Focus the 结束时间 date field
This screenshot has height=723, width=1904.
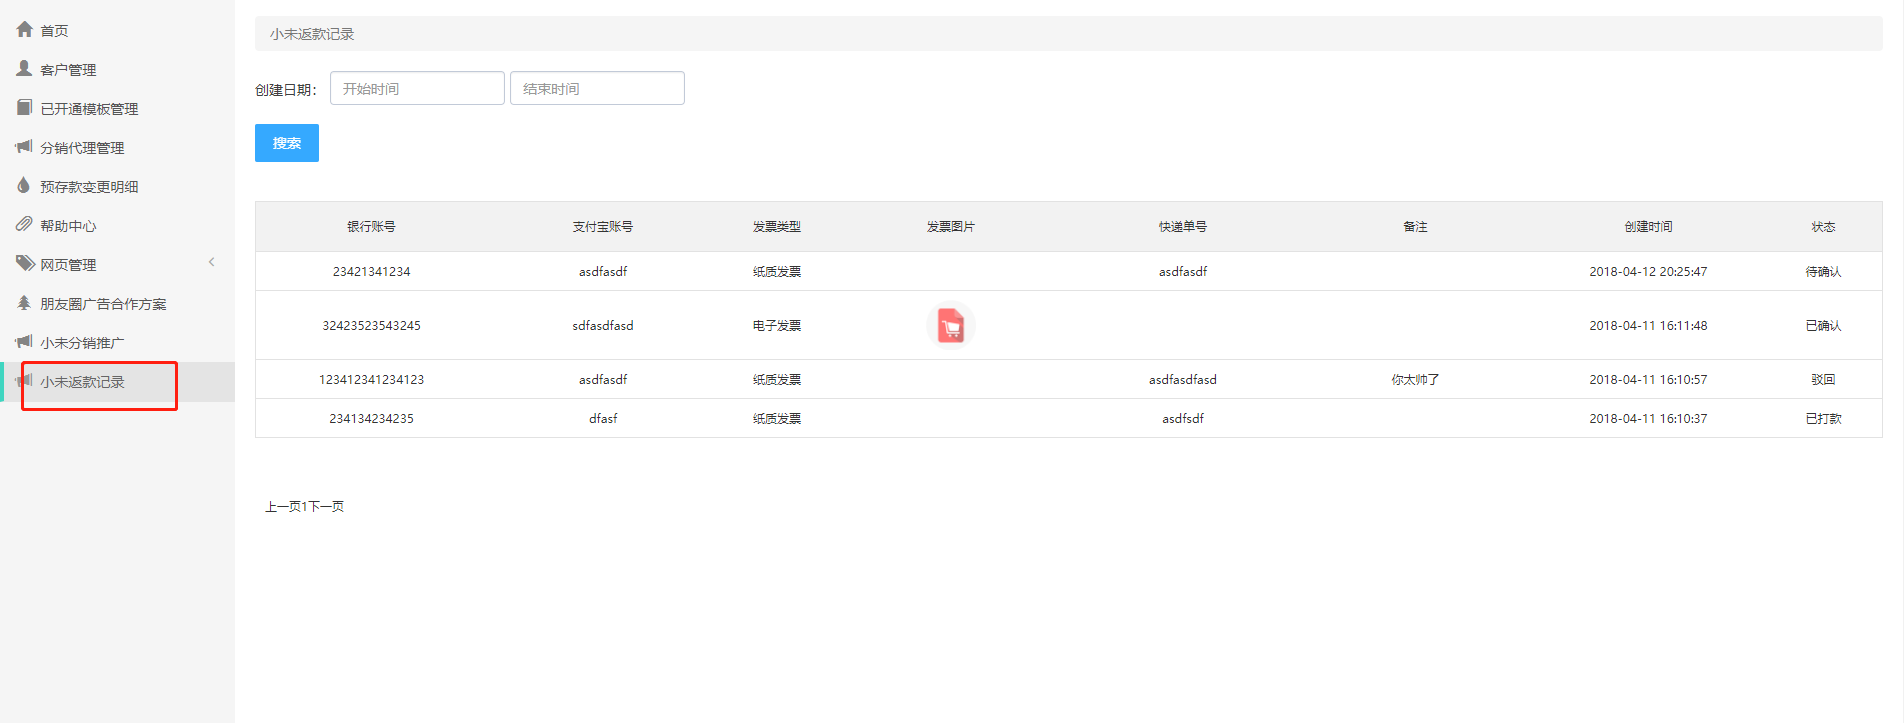pos(597,89)
